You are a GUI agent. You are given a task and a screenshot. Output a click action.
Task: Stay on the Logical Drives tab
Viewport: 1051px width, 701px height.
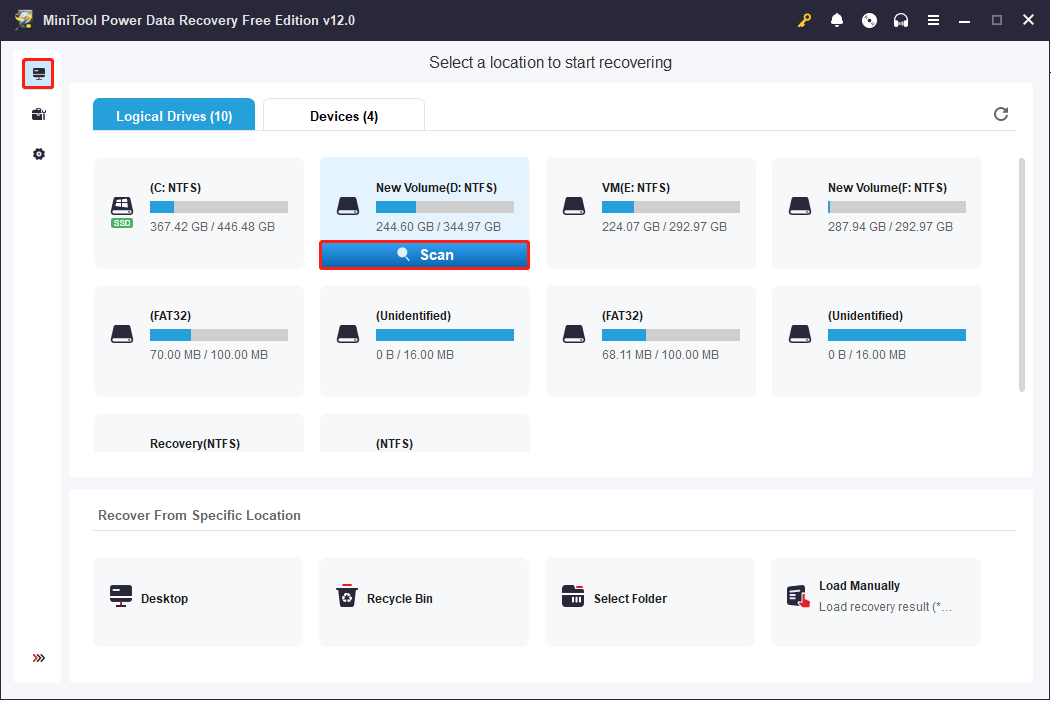click(173, 114)
